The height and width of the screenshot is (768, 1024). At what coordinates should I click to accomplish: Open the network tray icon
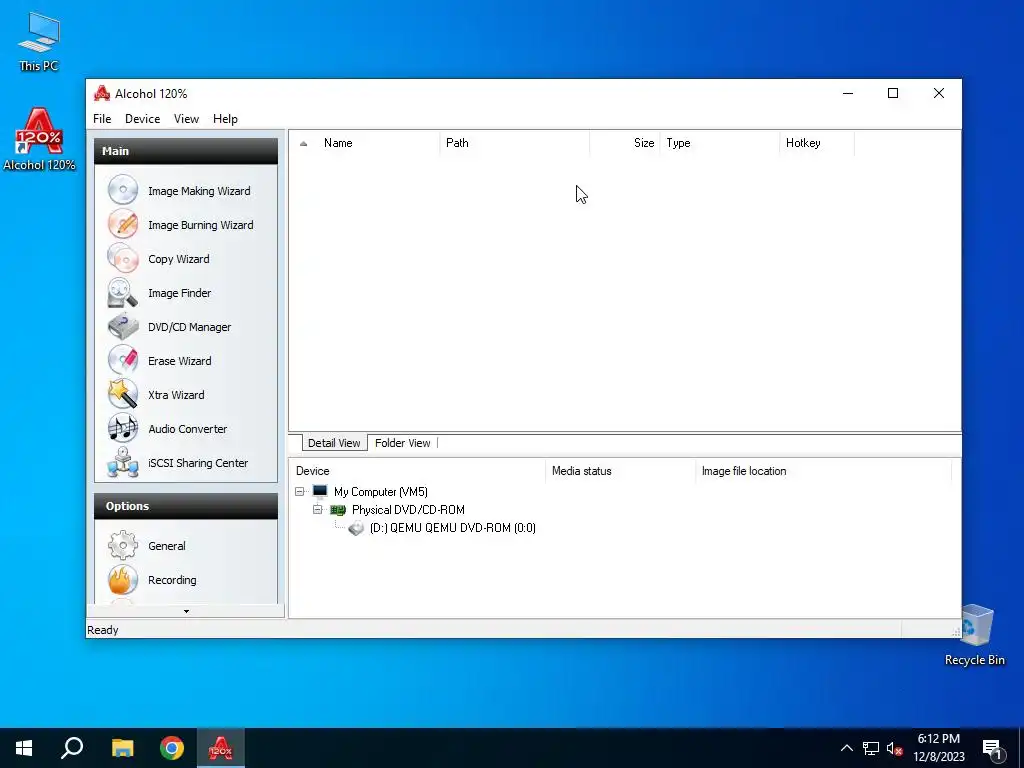coord(871,748)
